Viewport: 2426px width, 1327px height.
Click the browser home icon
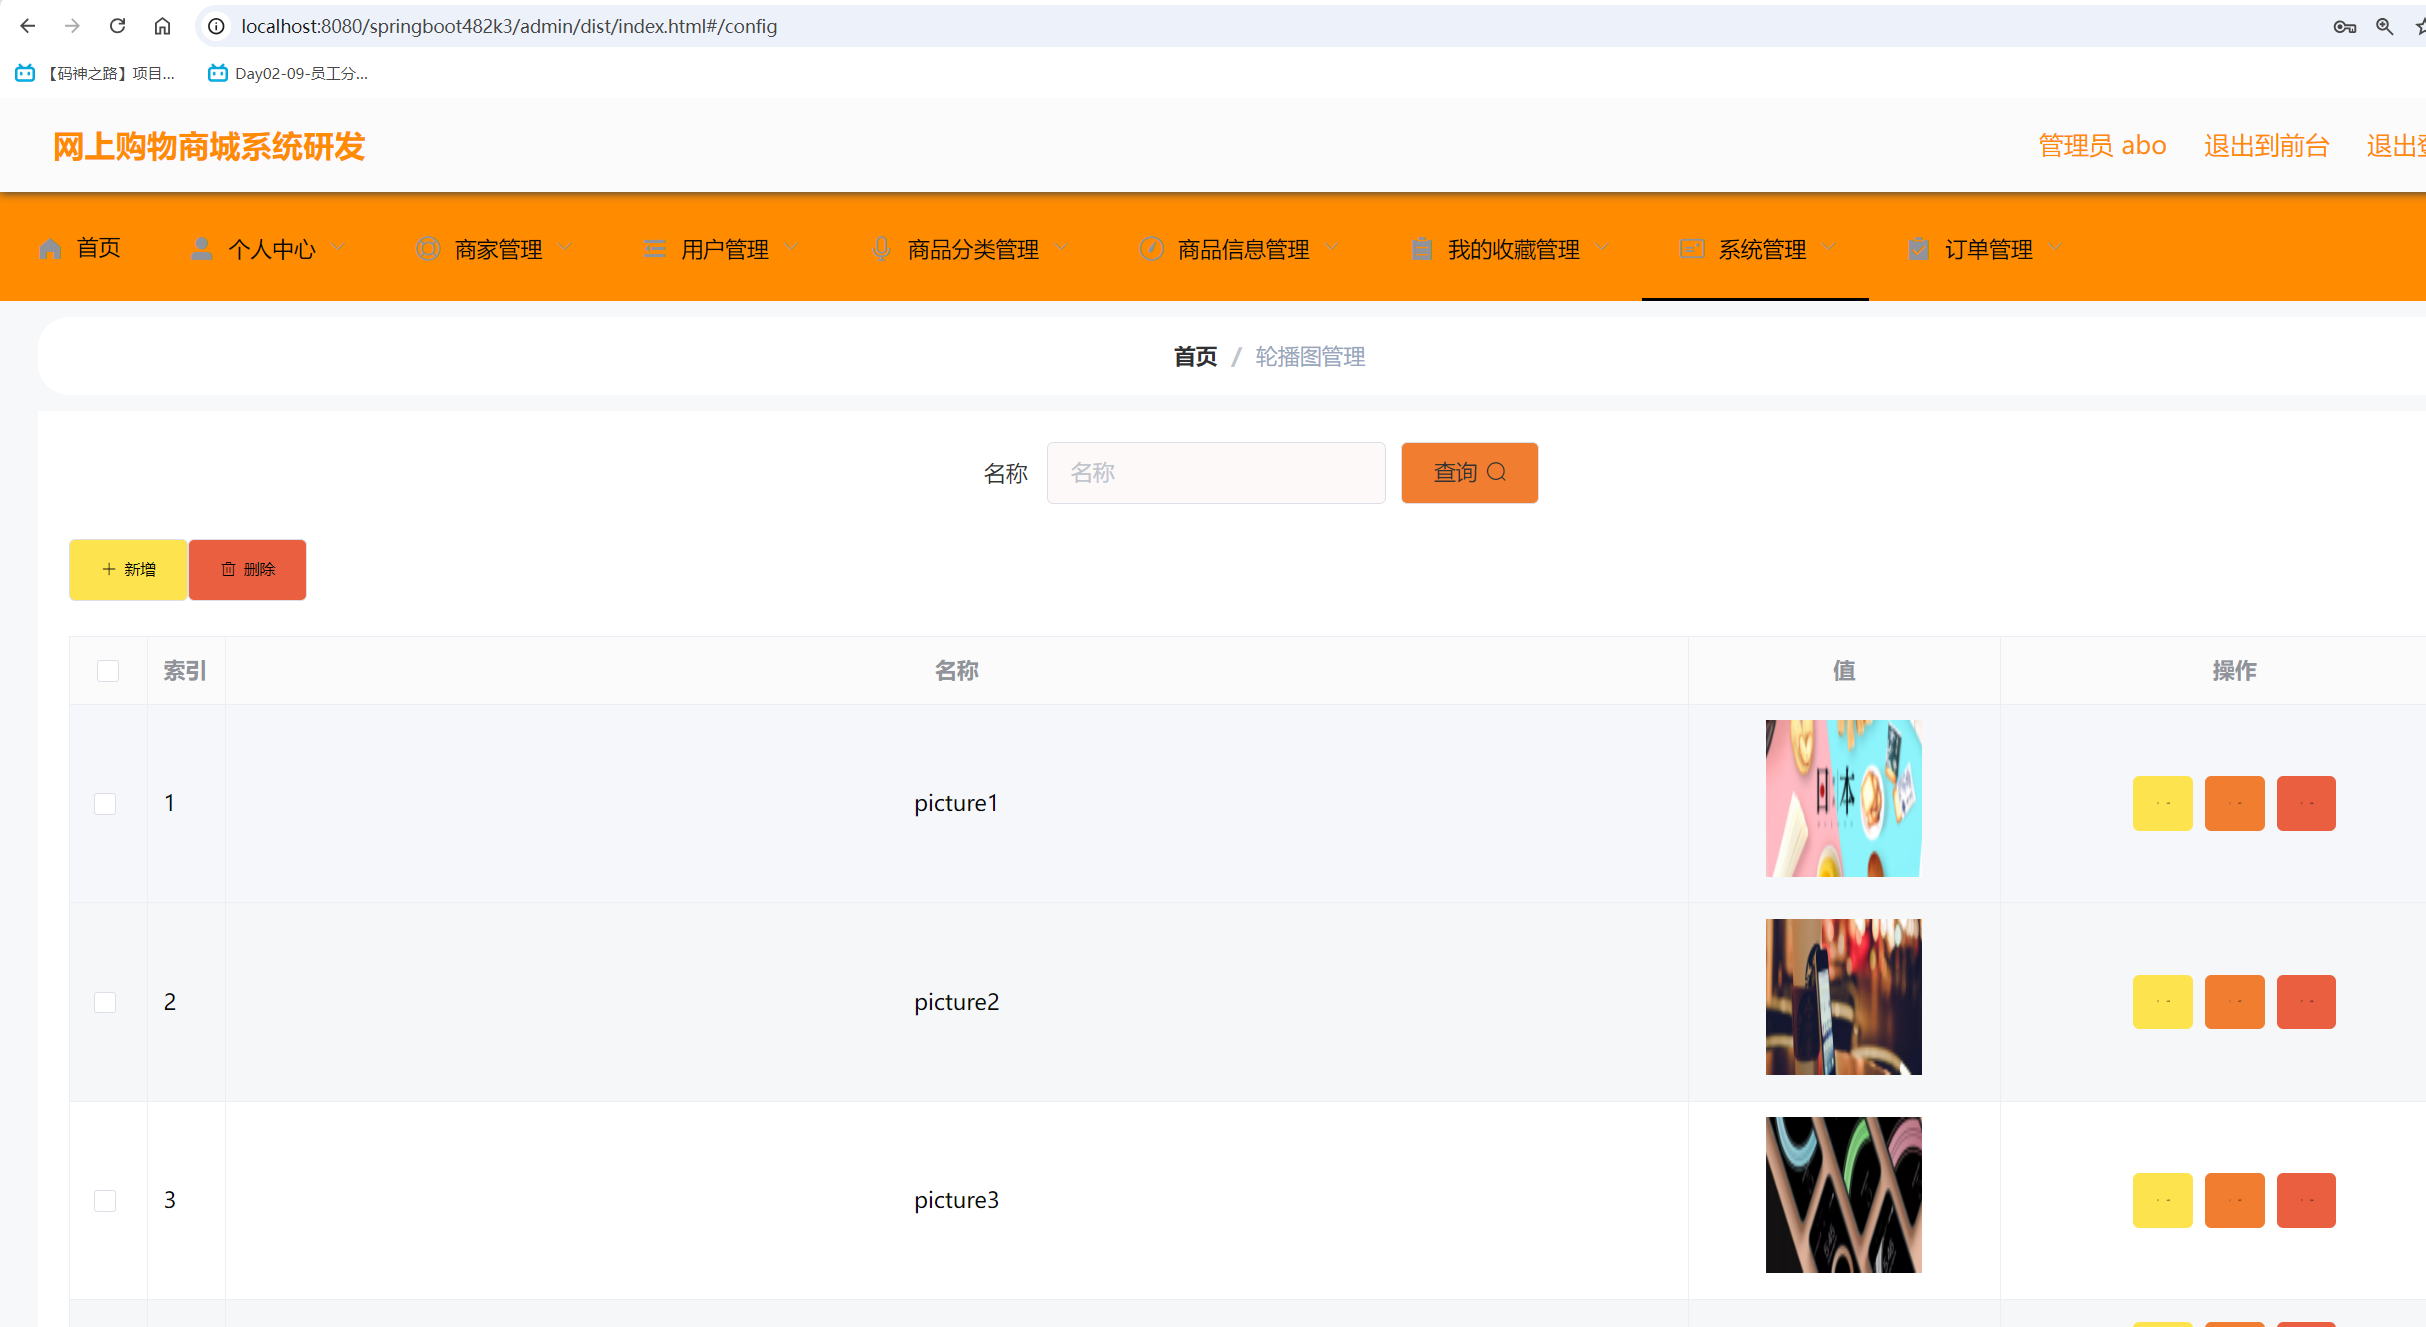point(162,26)
